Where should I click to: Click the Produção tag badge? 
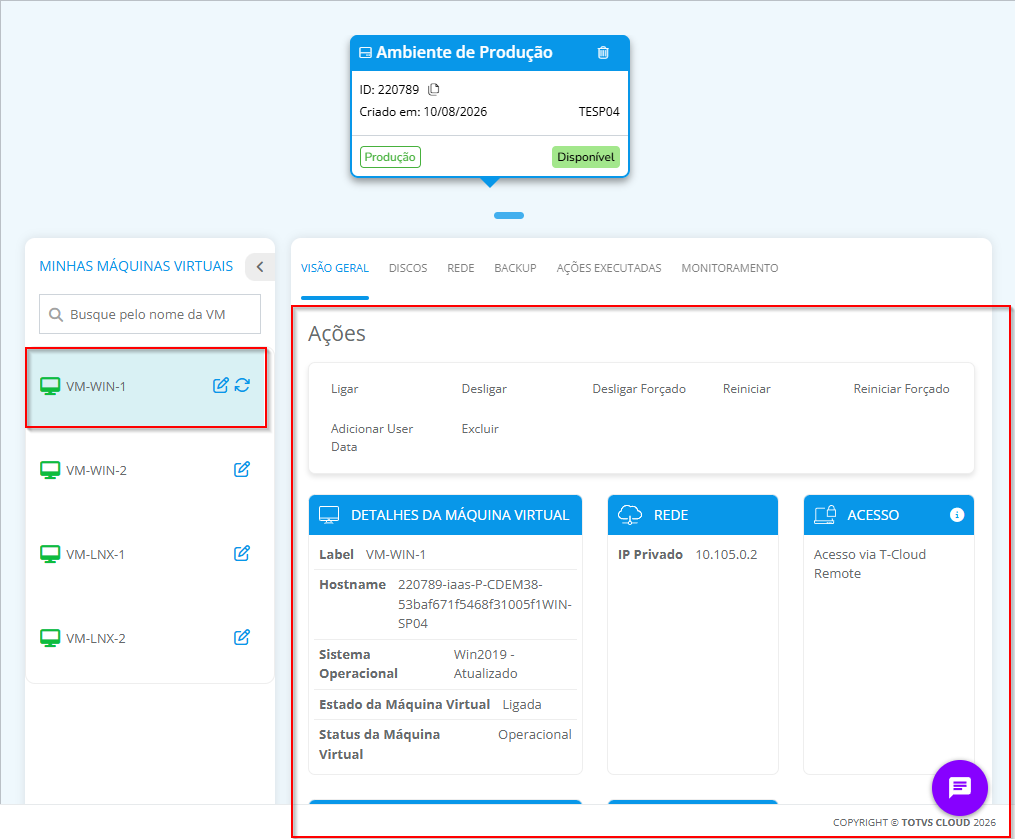[390, 157]
